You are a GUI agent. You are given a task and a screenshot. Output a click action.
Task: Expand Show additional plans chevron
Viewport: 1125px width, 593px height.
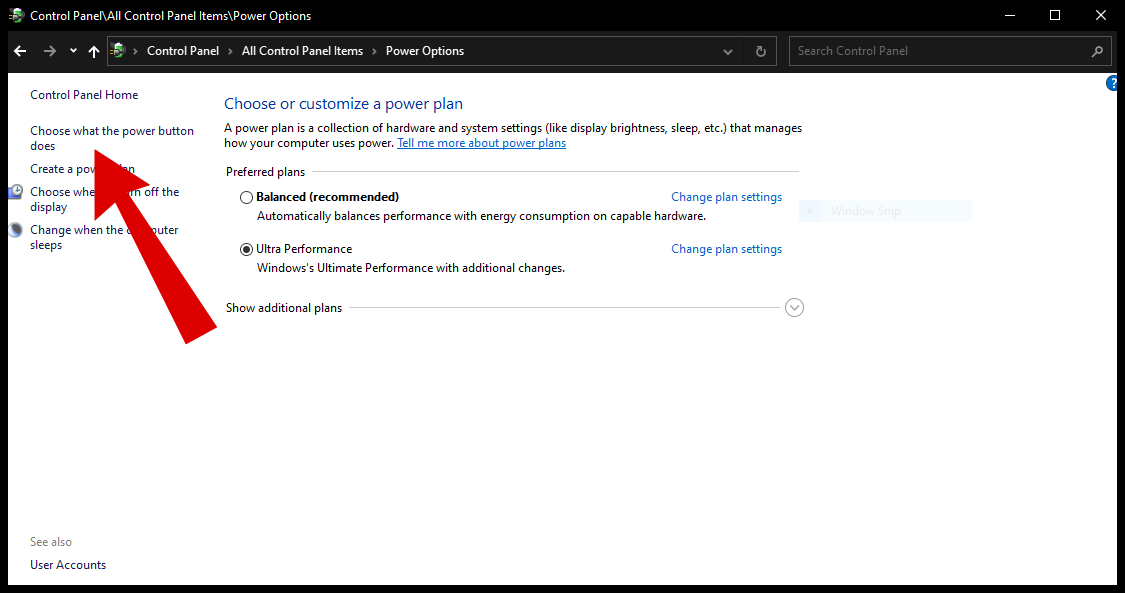(x=795, y=308)
